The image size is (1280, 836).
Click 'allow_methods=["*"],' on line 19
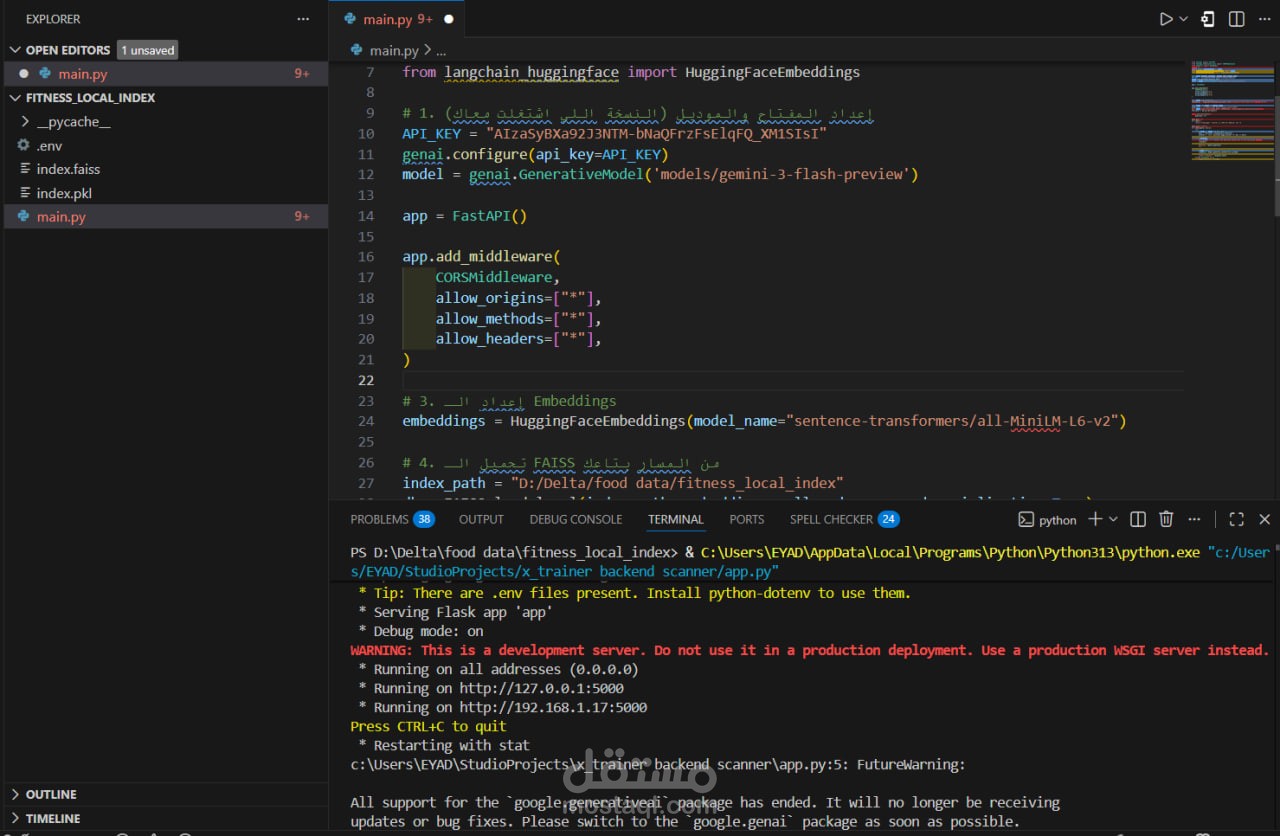point(518,318)
